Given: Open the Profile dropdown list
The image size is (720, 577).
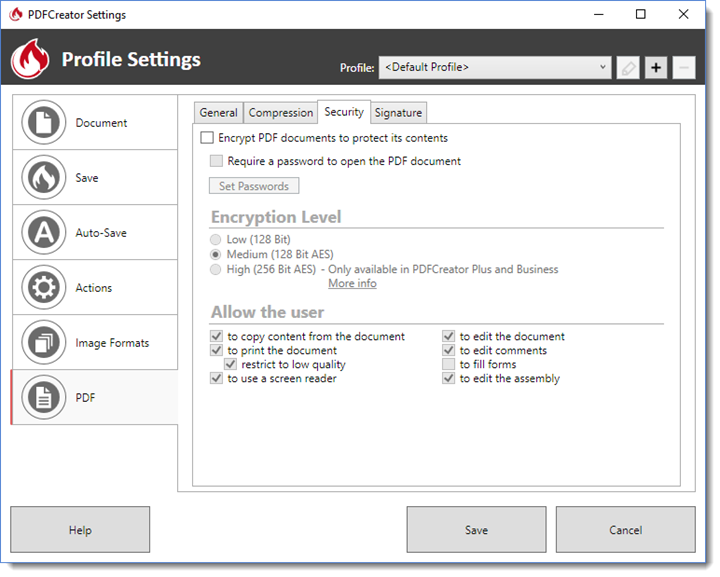Looking at the screenshot, I should click(x=495, y=67).
